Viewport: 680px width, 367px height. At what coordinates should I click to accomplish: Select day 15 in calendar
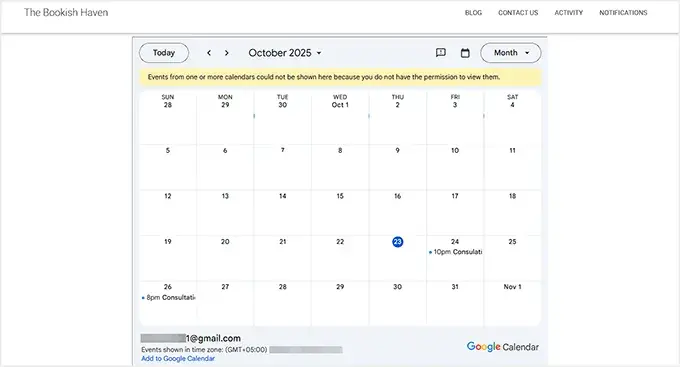[340, 196]
